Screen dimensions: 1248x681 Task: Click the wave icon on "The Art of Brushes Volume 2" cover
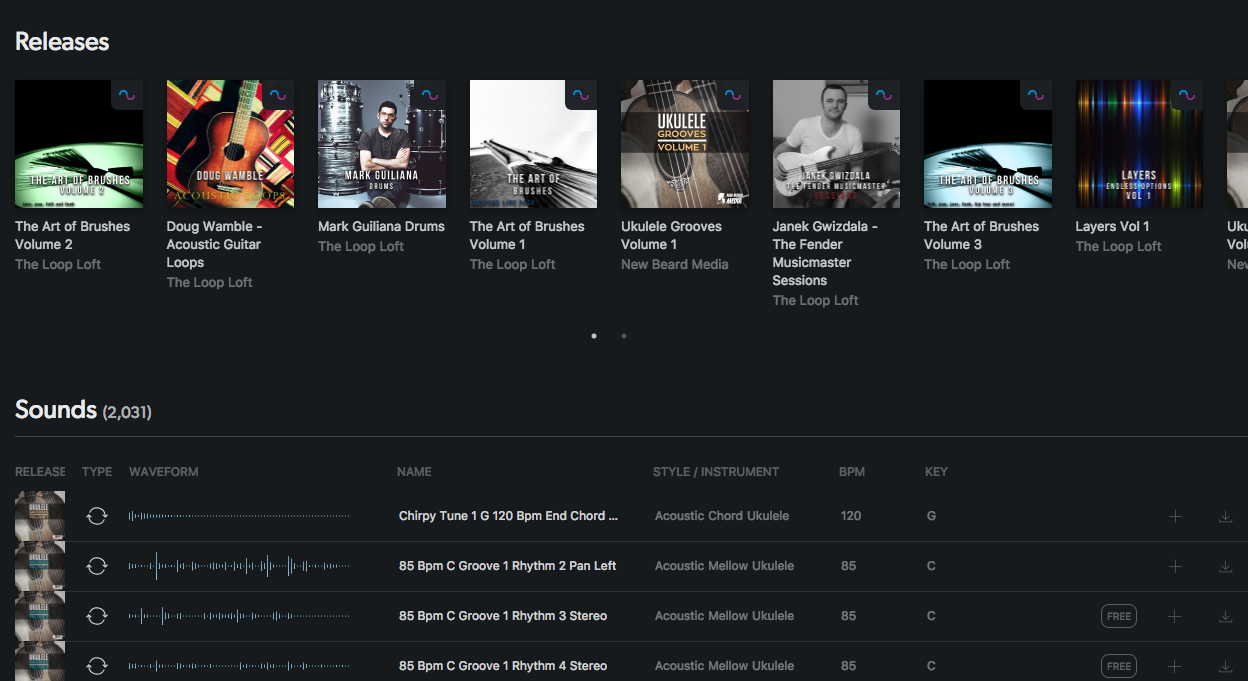point(127,94)
